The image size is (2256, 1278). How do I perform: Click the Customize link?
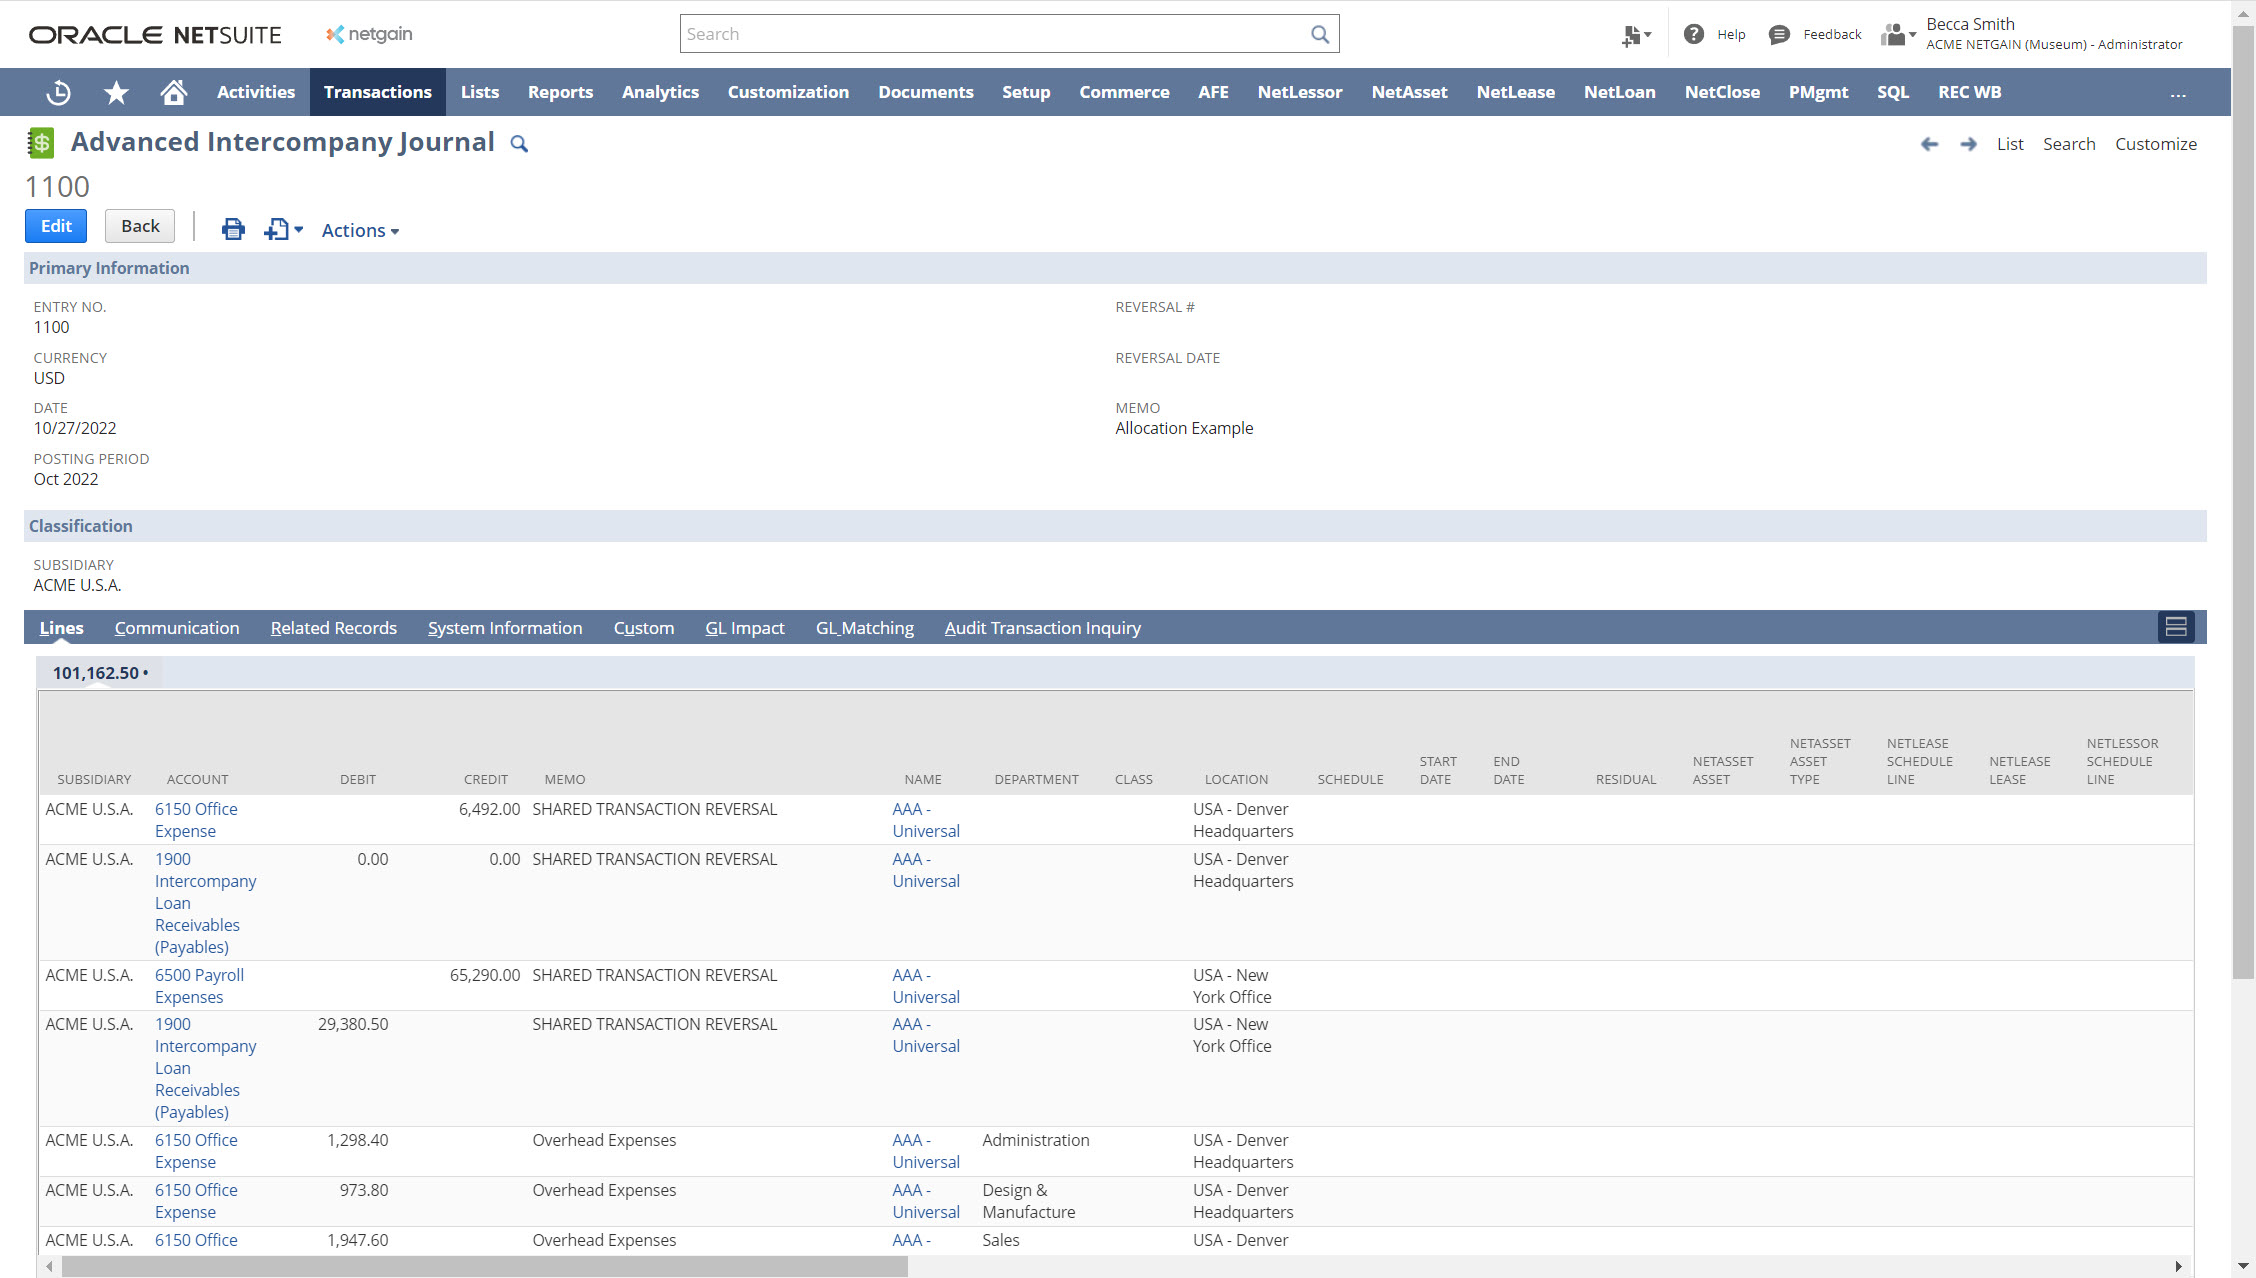point(2156,144)
